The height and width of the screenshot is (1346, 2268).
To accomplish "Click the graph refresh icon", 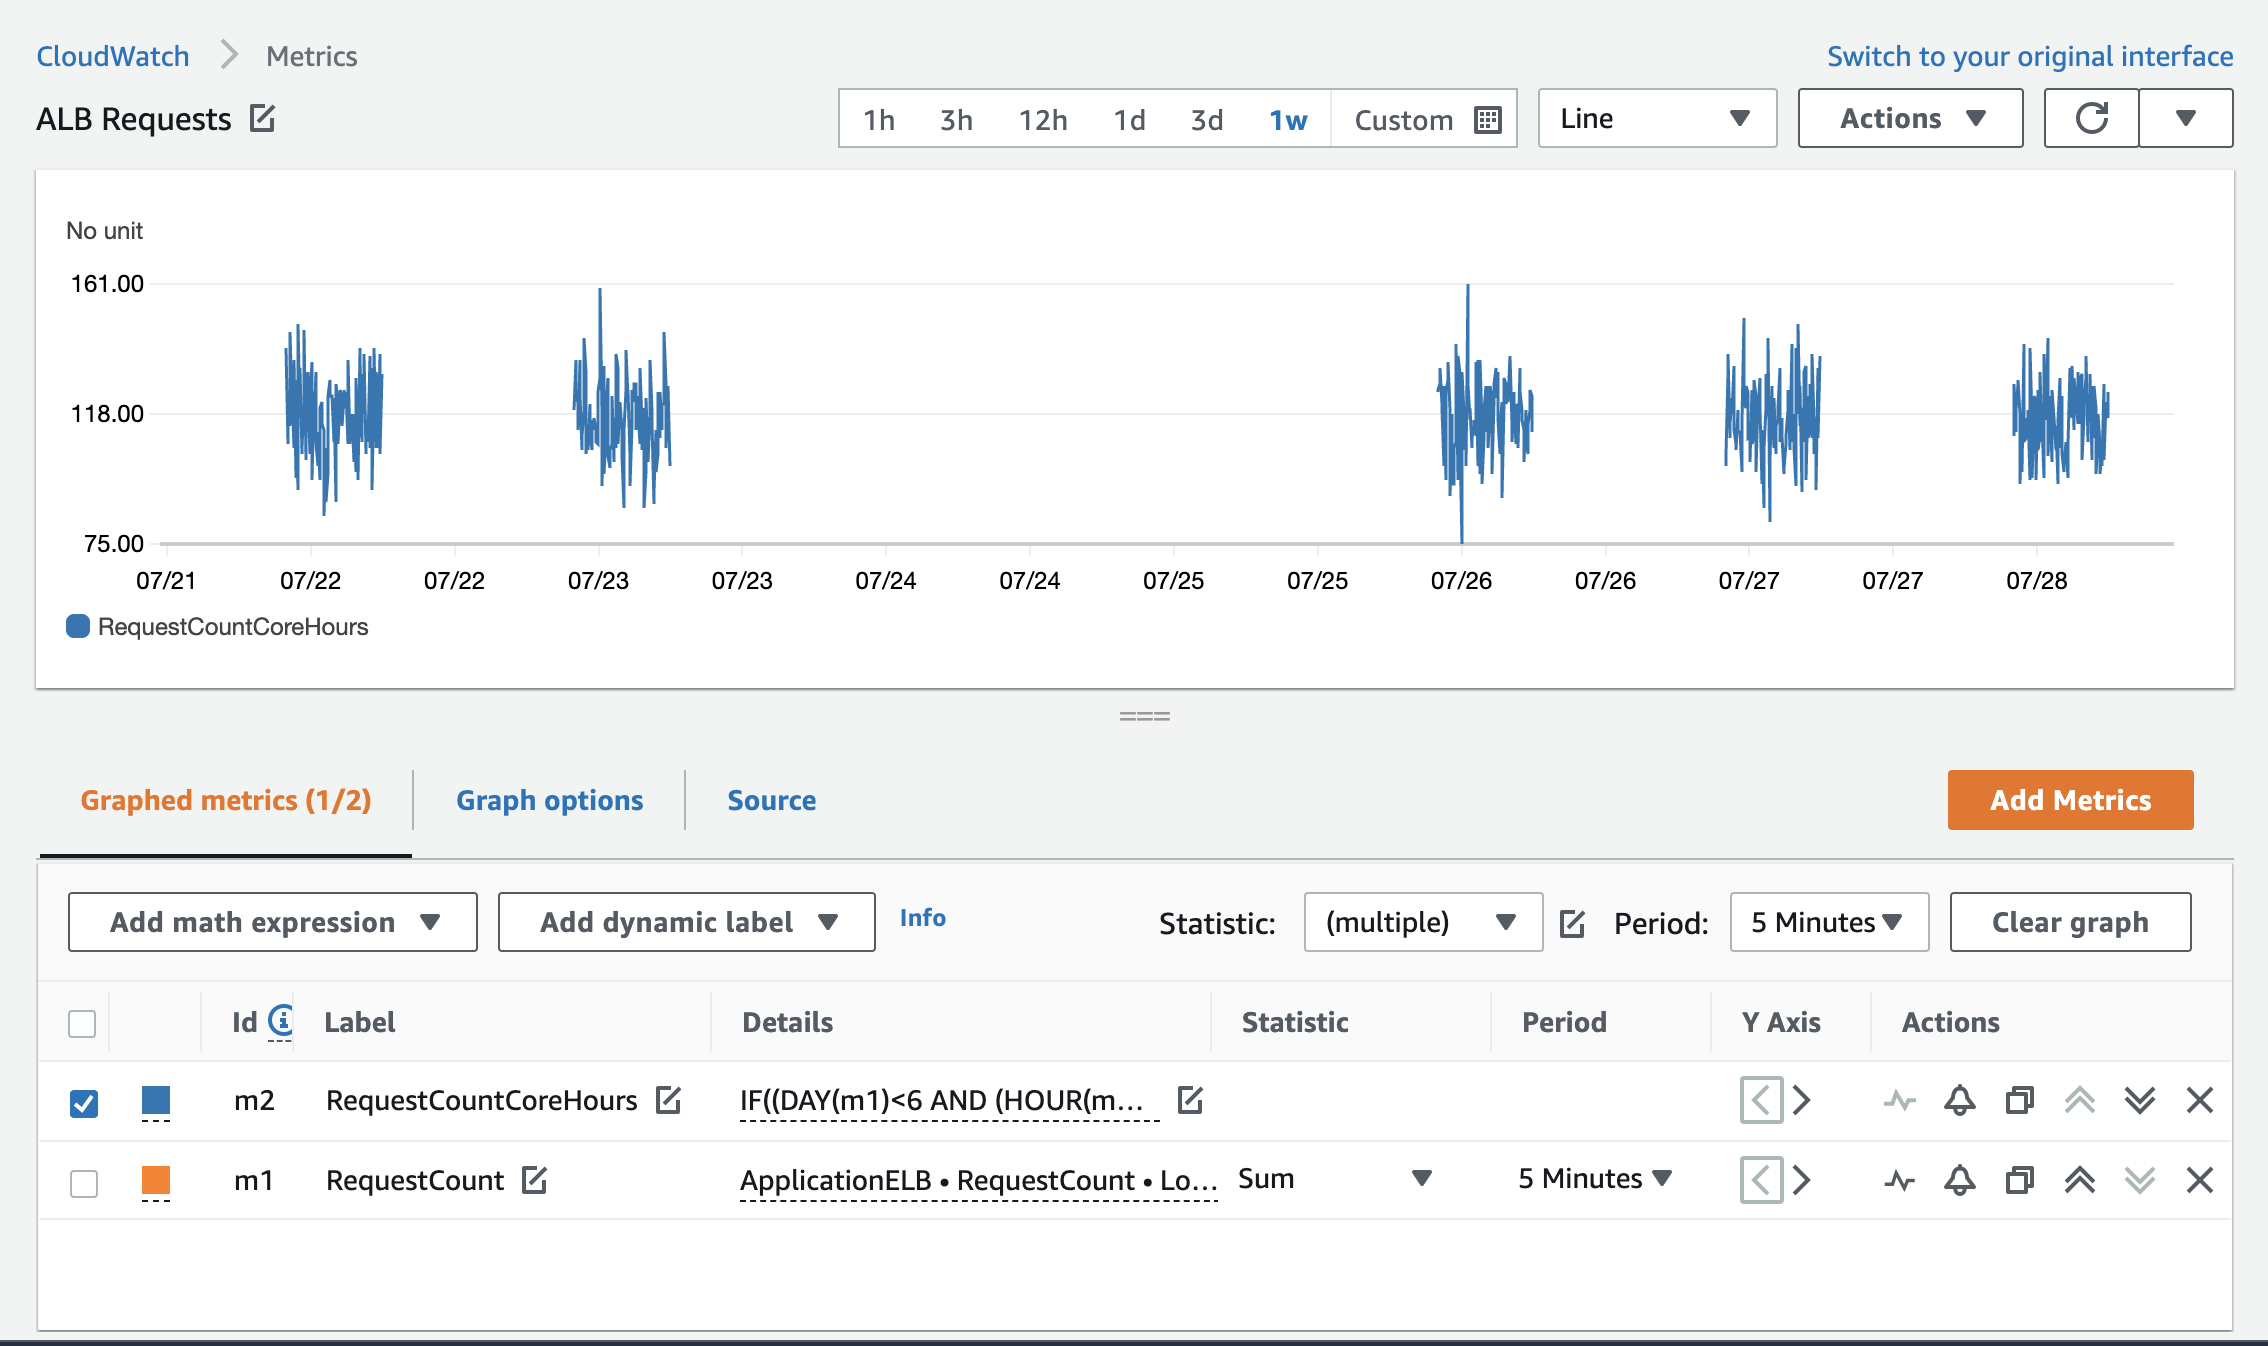I will click(x=2091, y=118).
